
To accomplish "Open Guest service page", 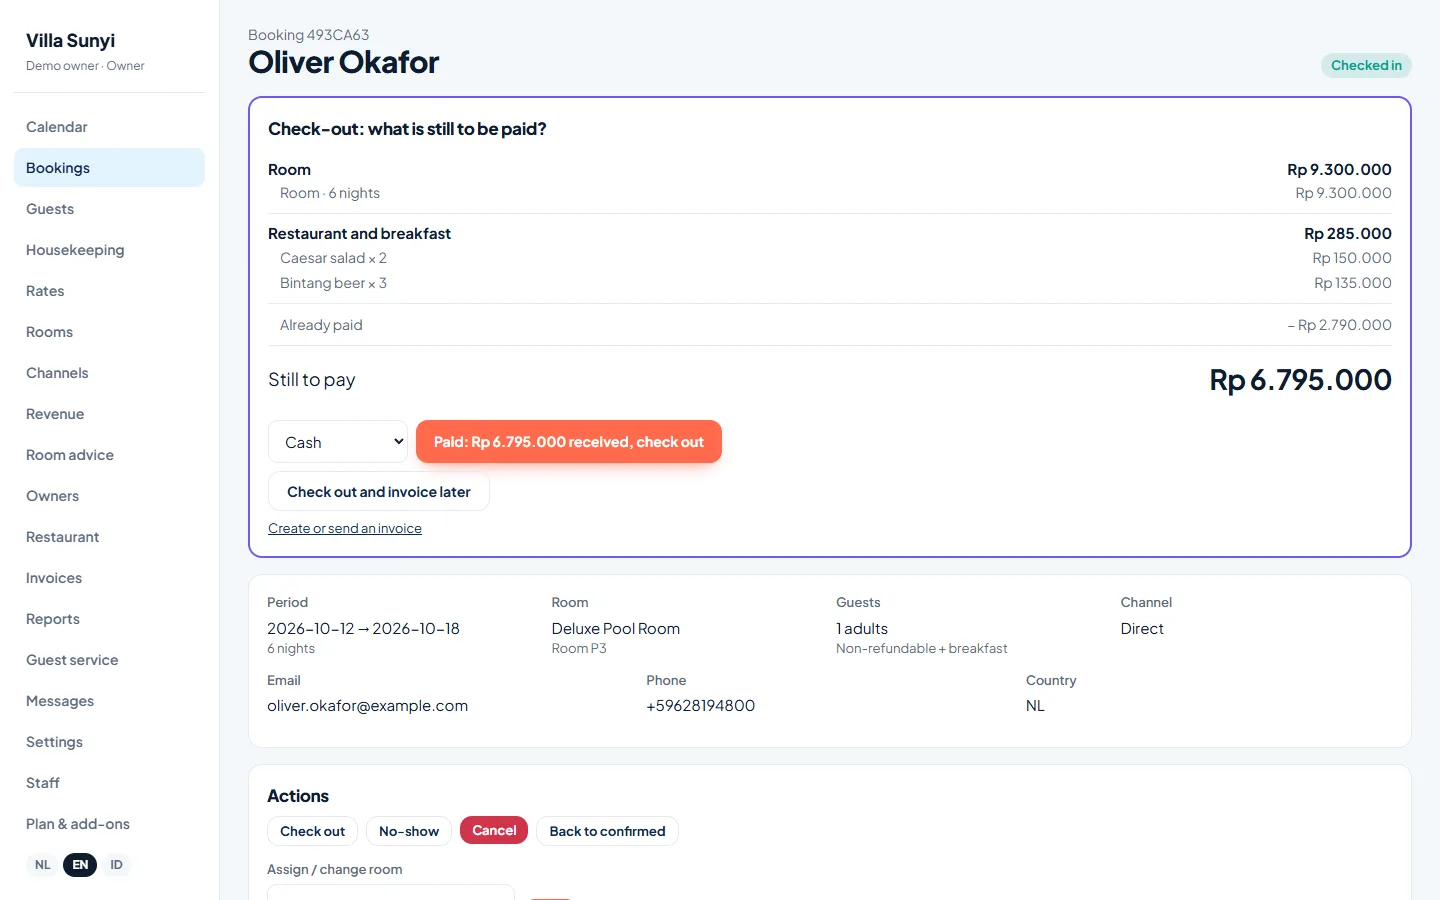I will 109,660.
